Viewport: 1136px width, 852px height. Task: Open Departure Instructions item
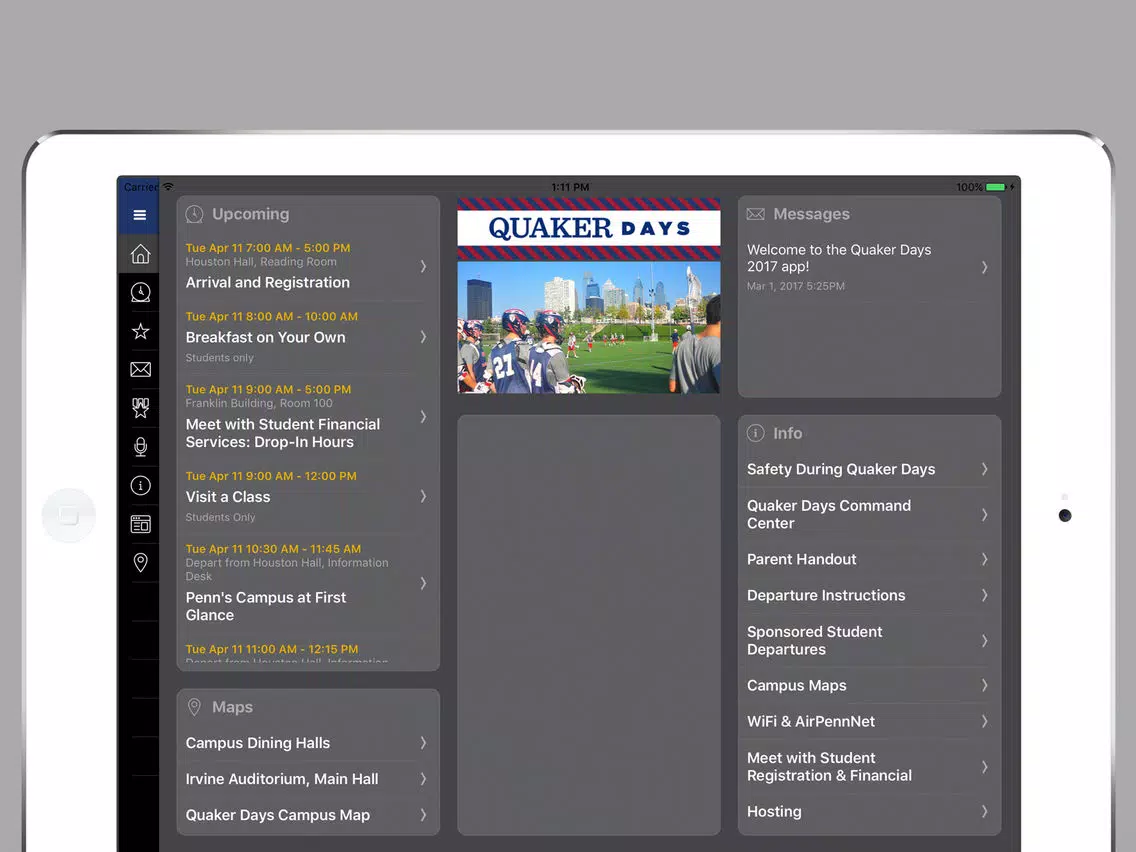click(x=869, y=596)
